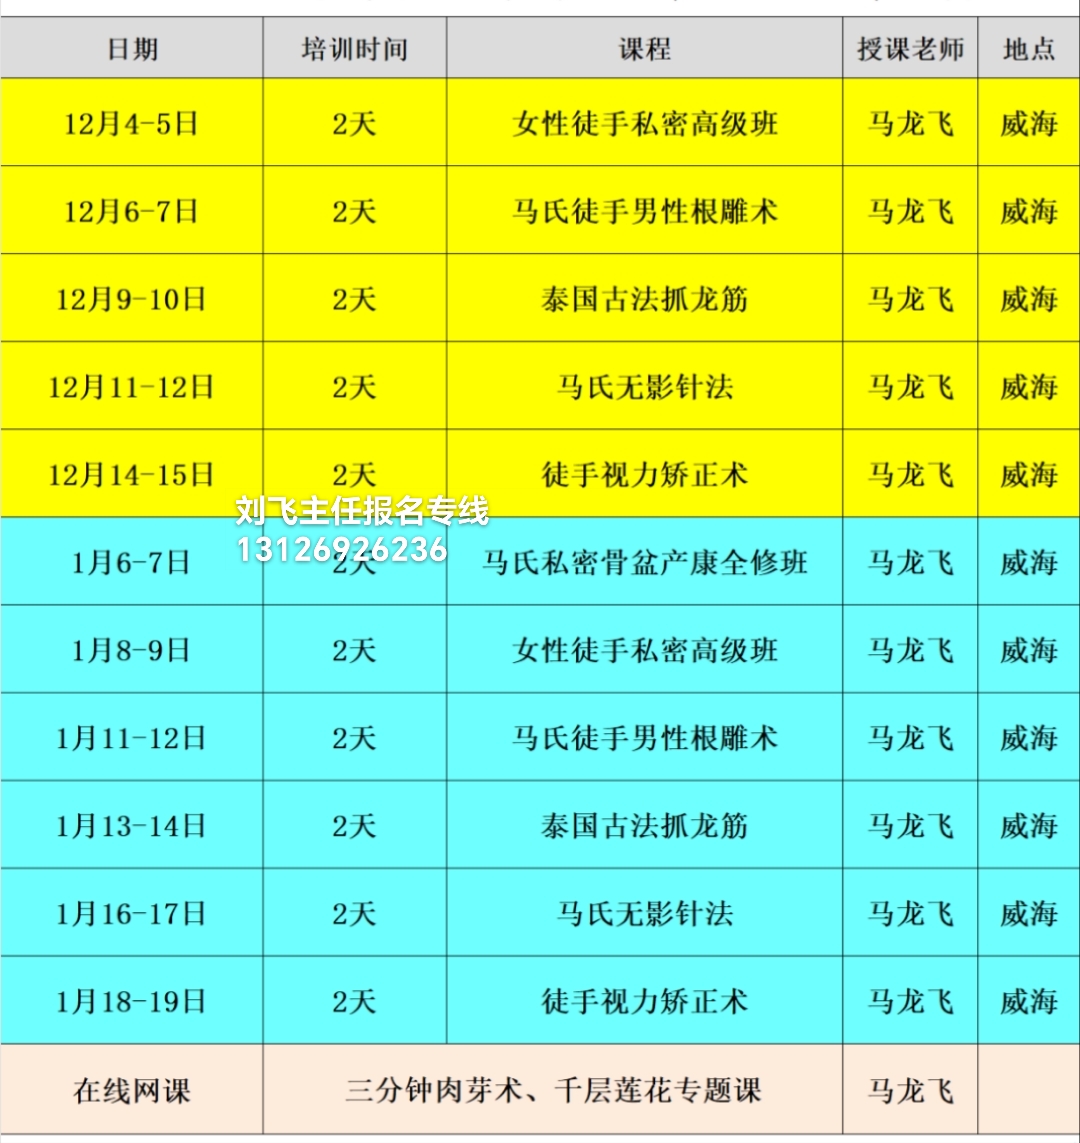Click the 地点 column header

coord(1028,49)
